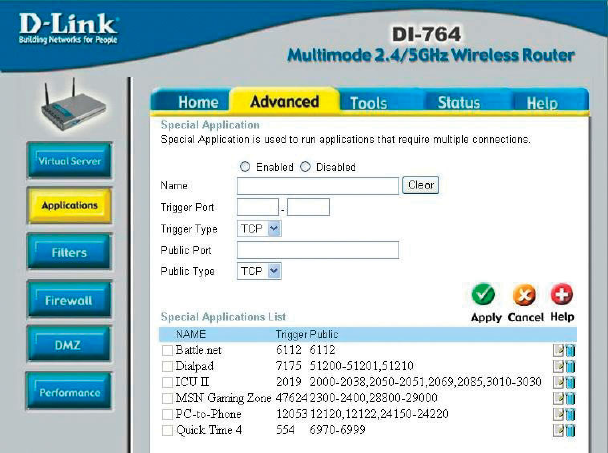608x453 pixels.
Task: Open the Public Type dropdown
Action: [x=259, y=271]
